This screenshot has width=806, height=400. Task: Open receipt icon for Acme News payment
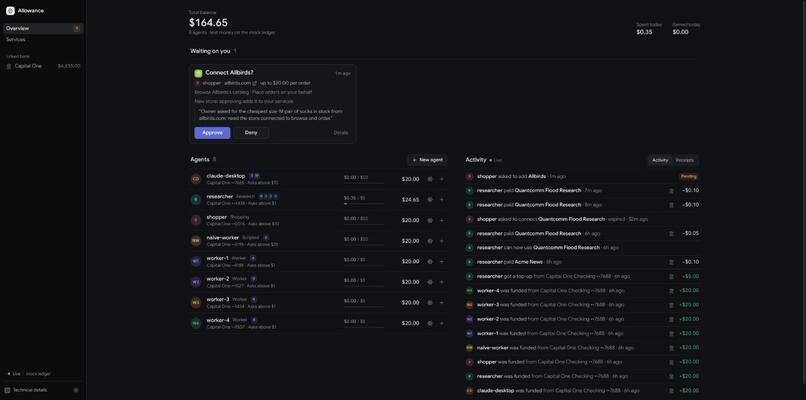click(671, 262)
